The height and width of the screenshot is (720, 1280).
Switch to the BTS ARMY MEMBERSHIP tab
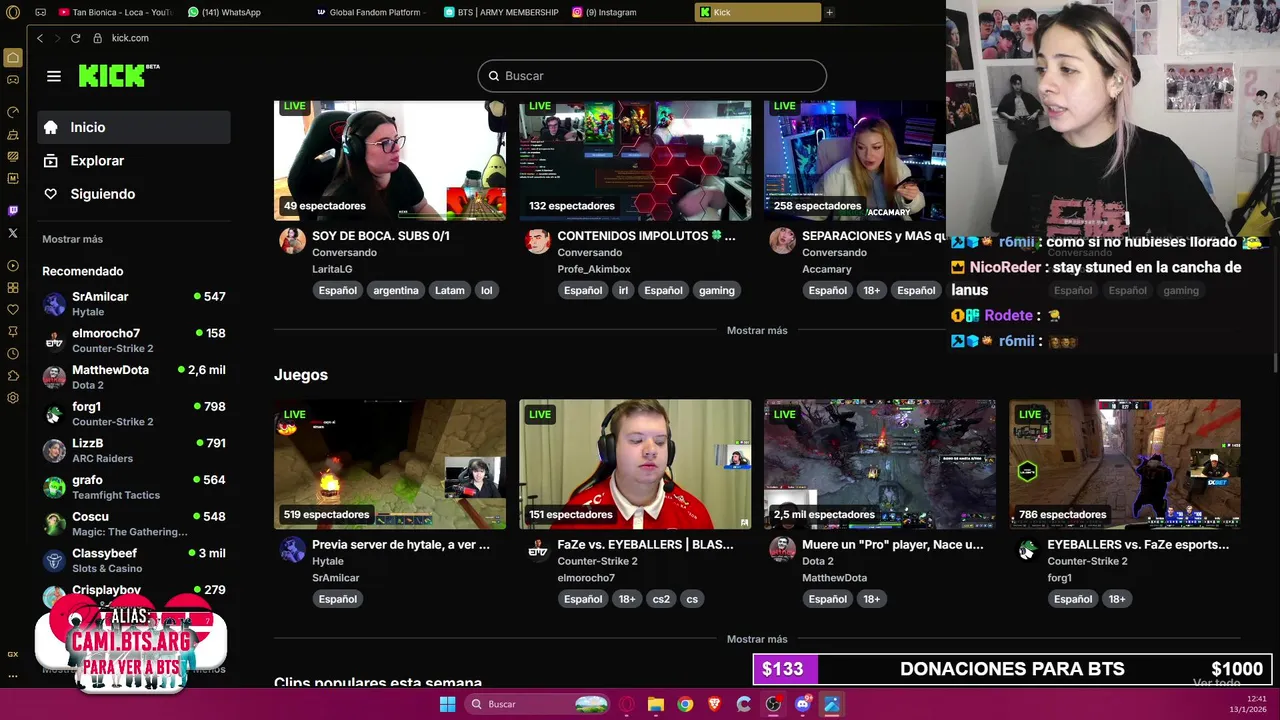[501, 12]
